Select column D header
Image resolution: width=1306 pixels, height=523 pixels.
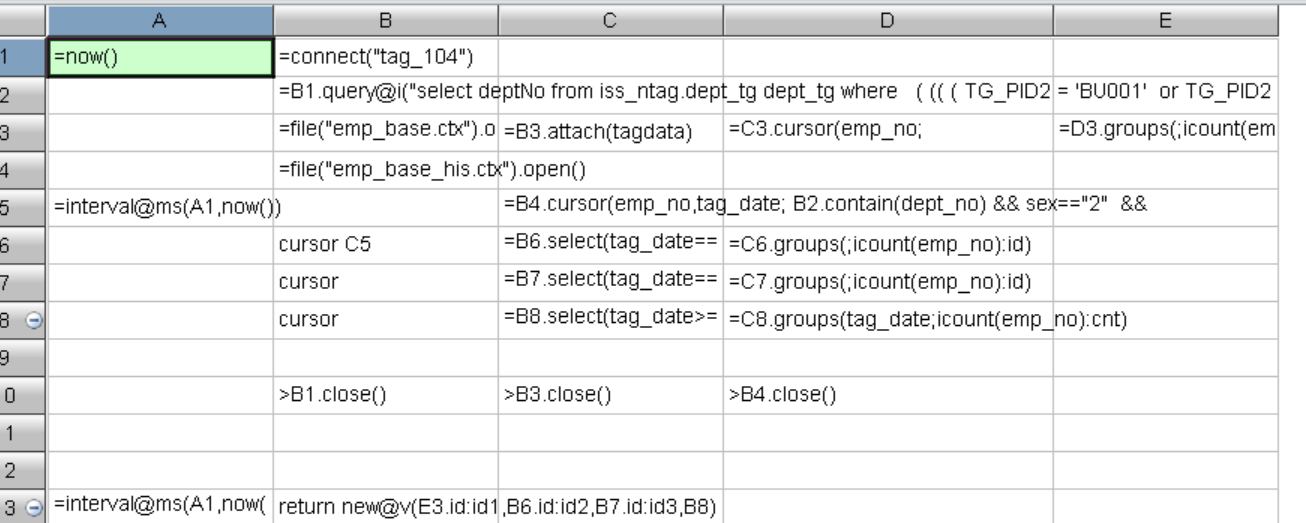887,19
